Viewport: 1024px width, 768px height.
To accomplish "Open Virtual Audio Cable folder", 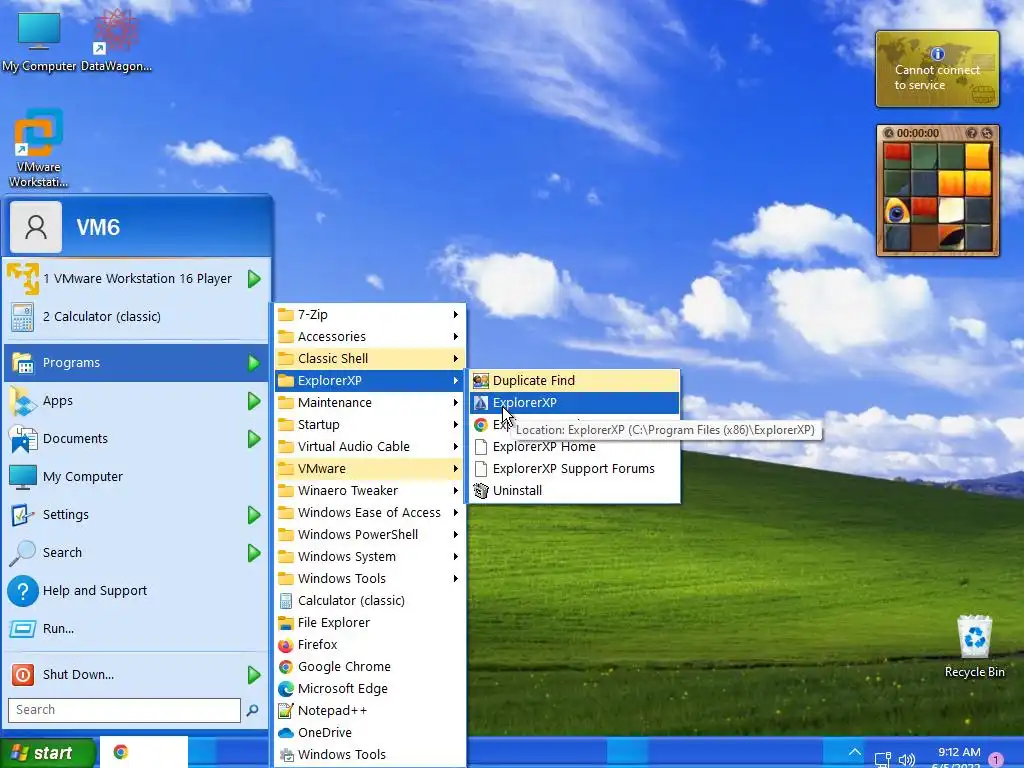I will [370, 447].
